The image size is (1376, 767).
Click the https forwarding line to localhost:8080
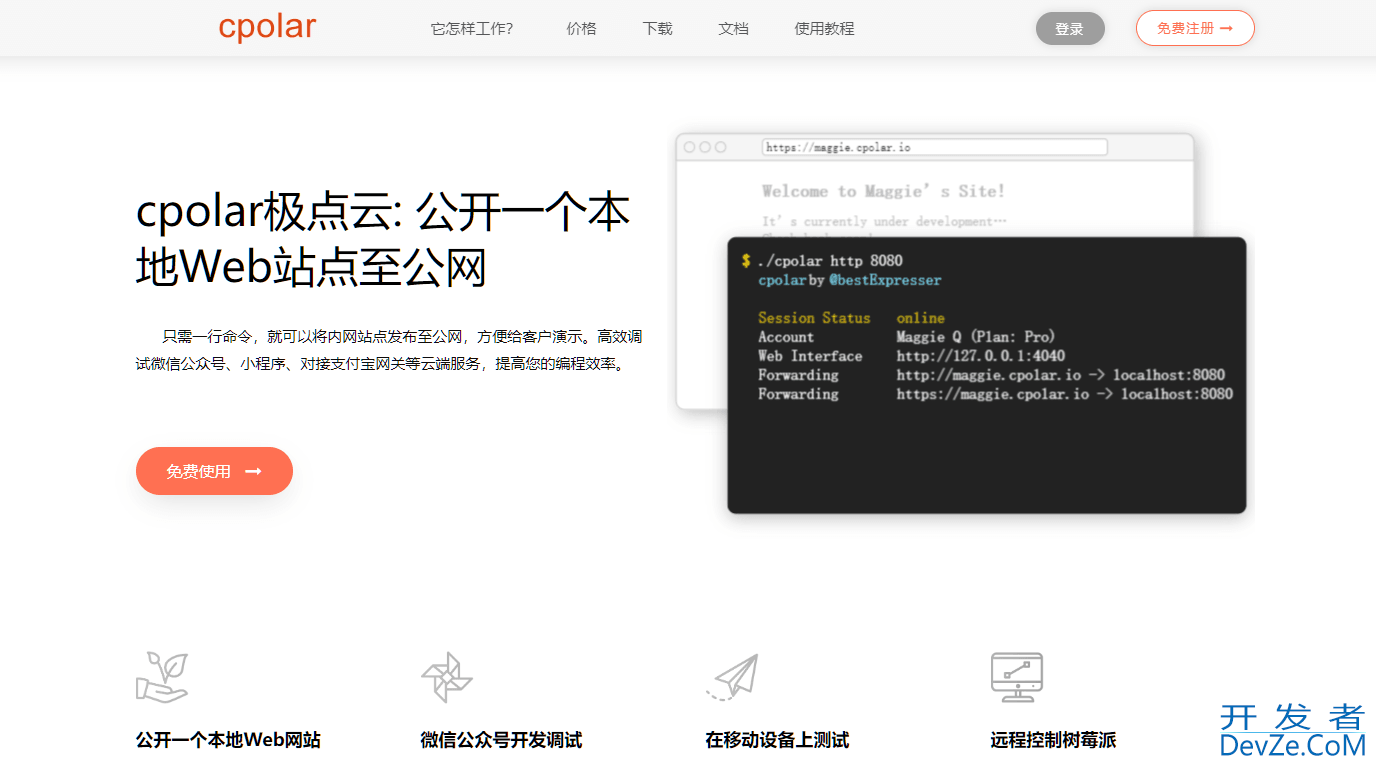(995, 394)
